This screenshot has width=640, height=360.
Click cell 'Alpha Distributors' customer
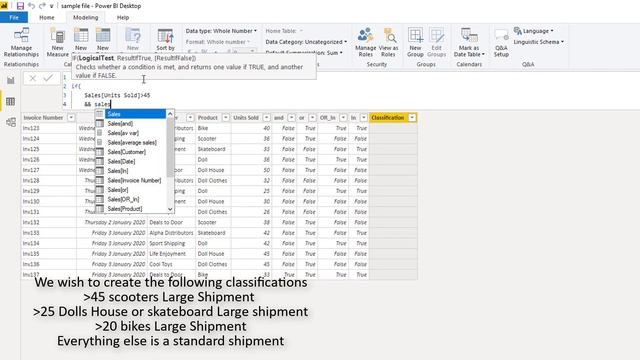[x=171, y=233]
